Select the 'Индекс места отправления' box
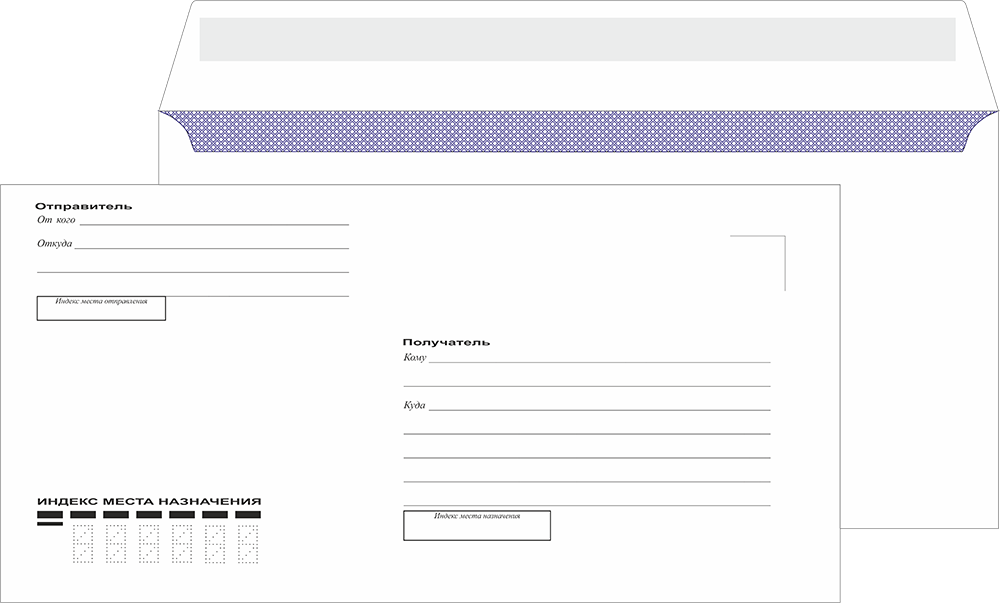The image size is (1000, 603). tap(101, 308)
